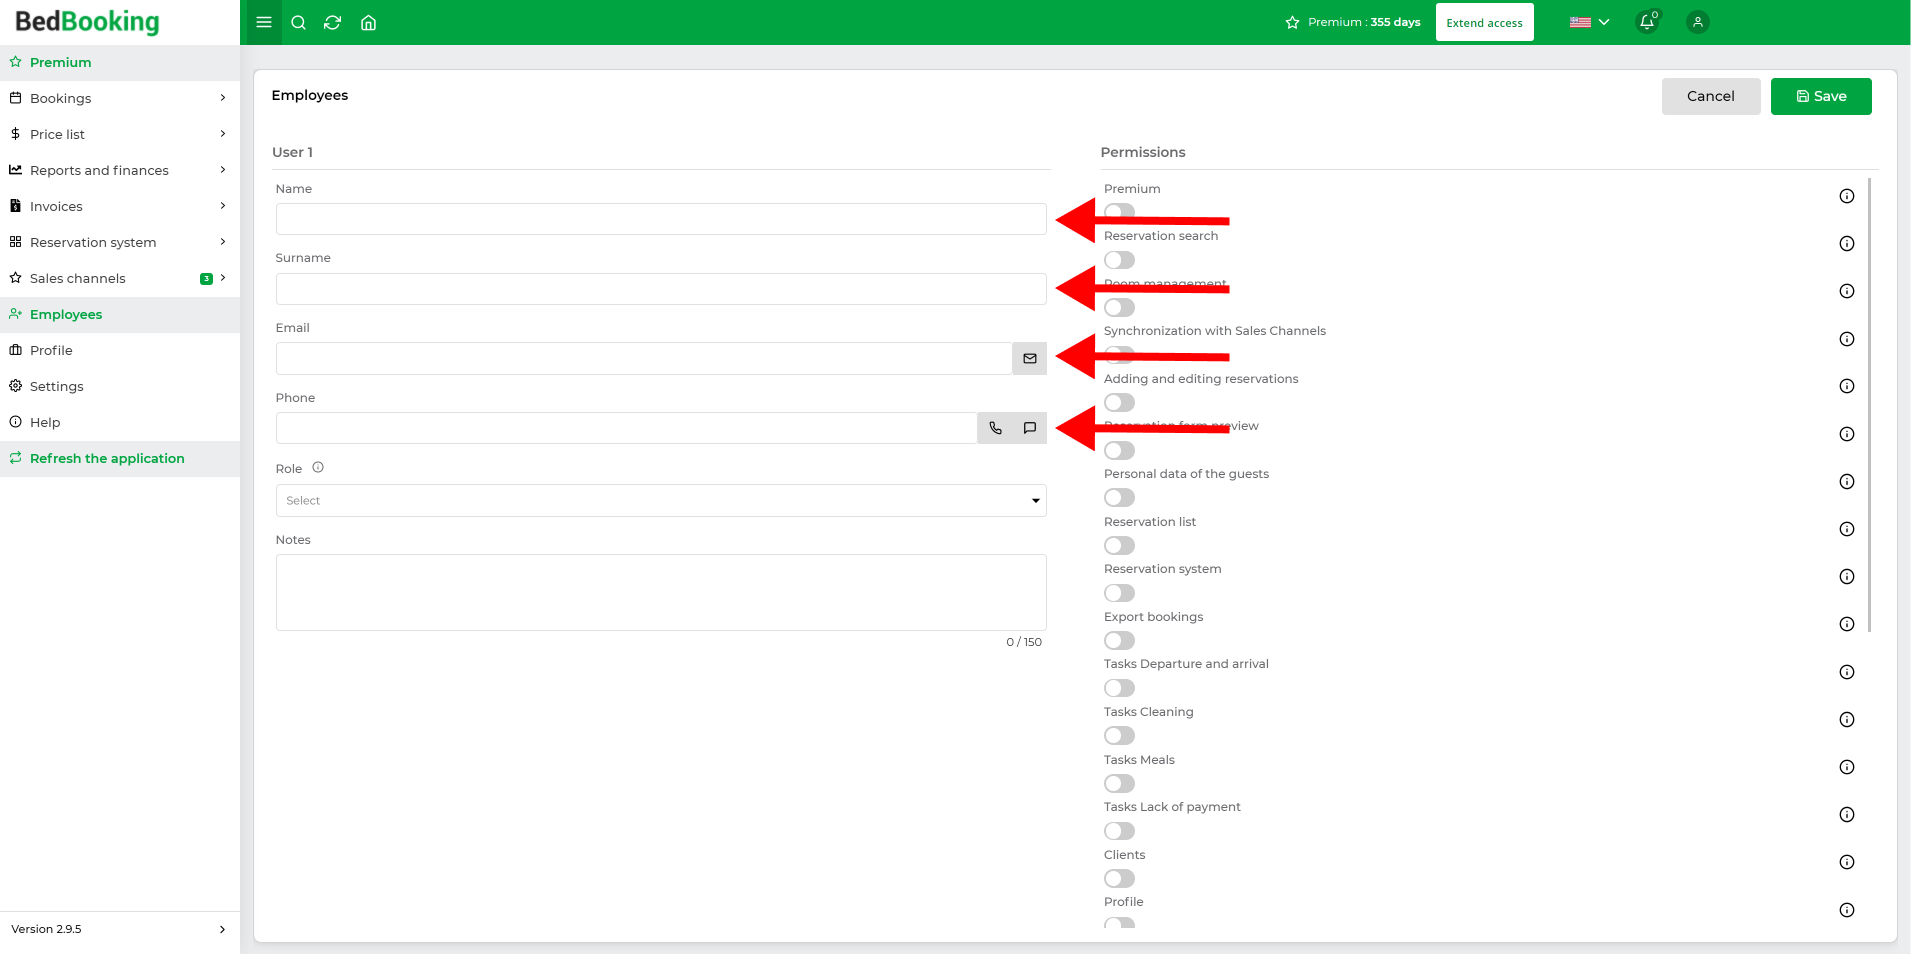The image size is (1911, 954).
Task: Click Refresh the application
Action: (x=120, y=458)
